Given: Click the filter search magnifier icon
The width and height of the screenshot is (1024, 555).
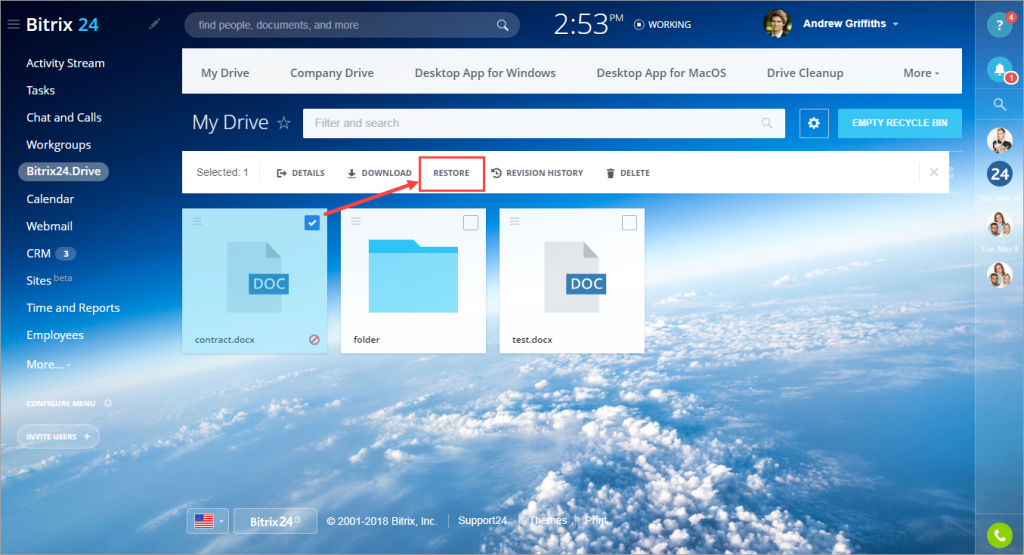Looking at the screenshot, I should (767, 123).
